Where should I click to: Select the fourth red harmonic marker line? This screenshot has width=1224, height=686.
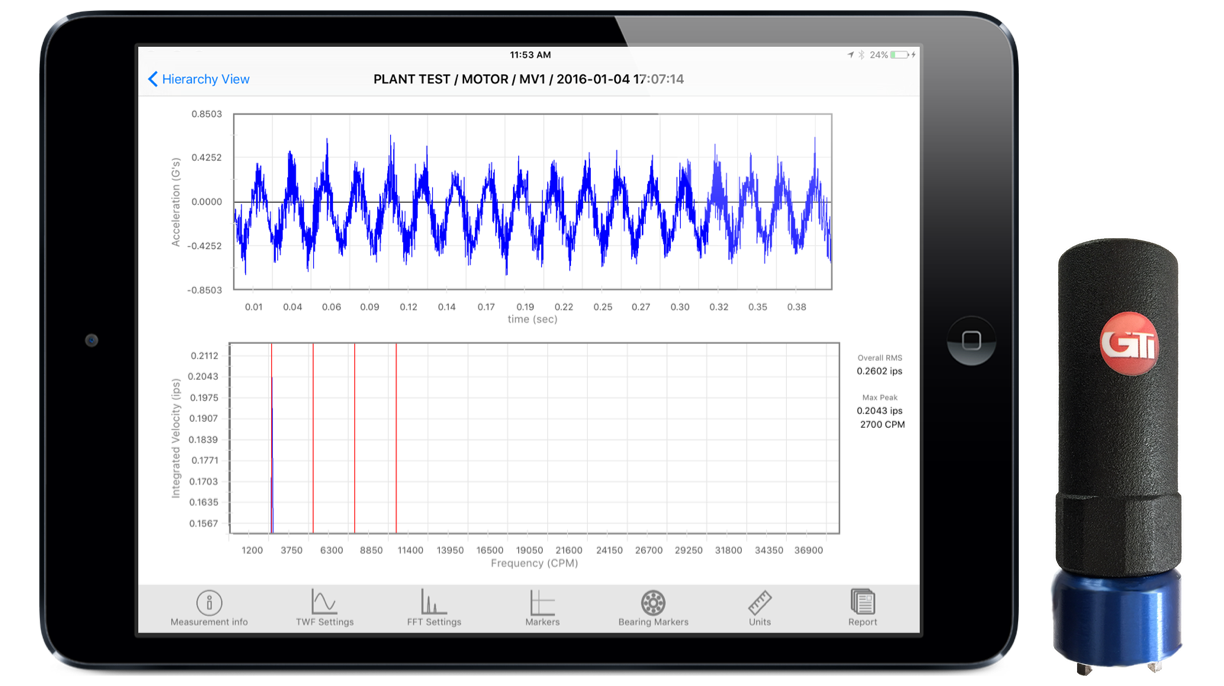coord(396,440)
